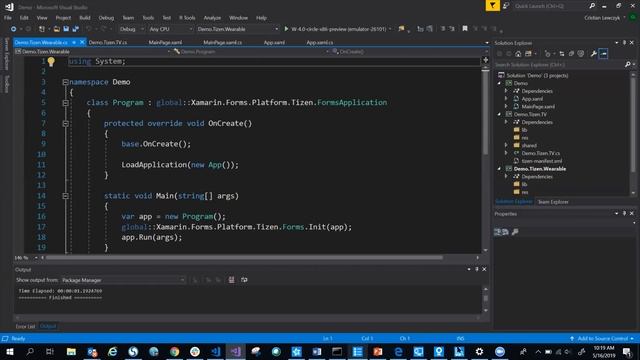Screen dimensions: 640x360
Task: Collapse the Main method code block
Action: 65,196
